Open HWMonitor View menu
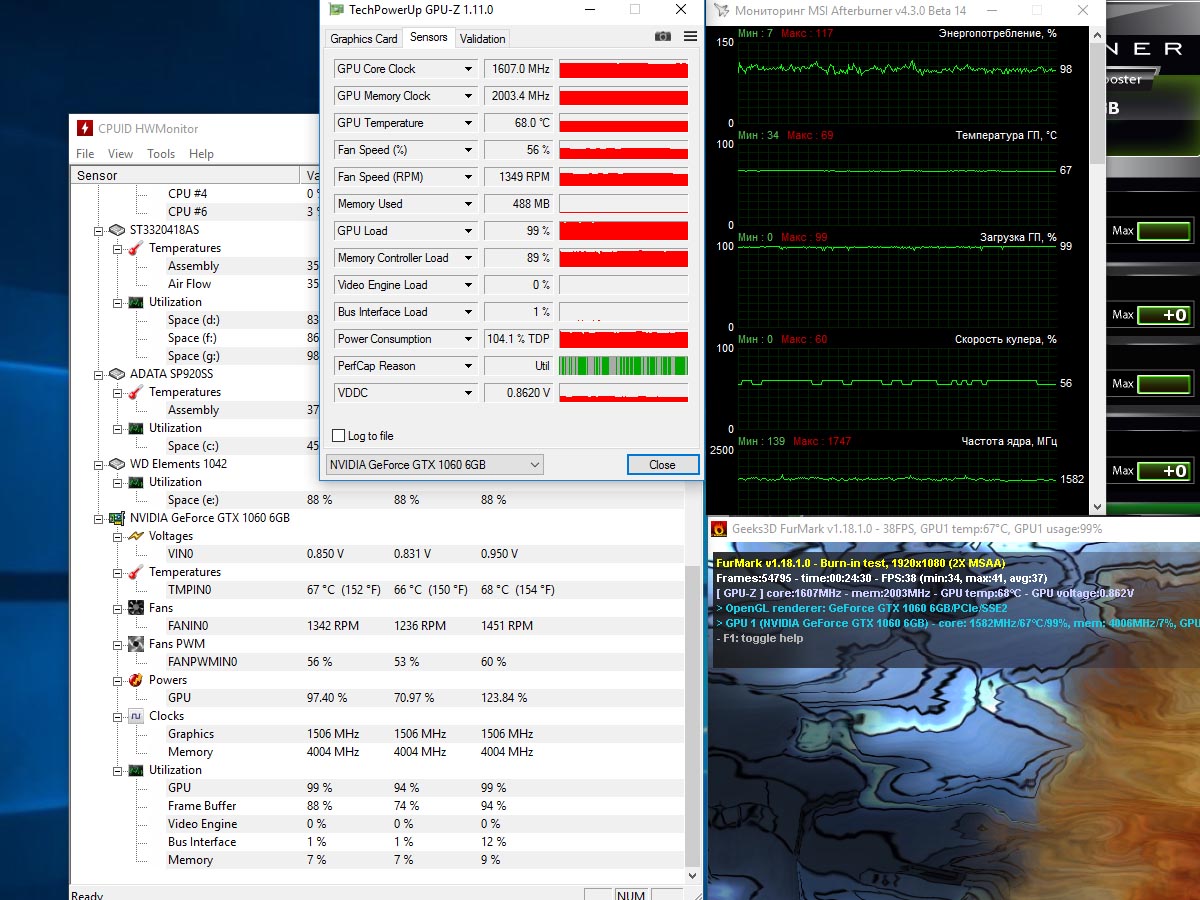The height and width of the screenshot is (900, 1200). point(120,154)
